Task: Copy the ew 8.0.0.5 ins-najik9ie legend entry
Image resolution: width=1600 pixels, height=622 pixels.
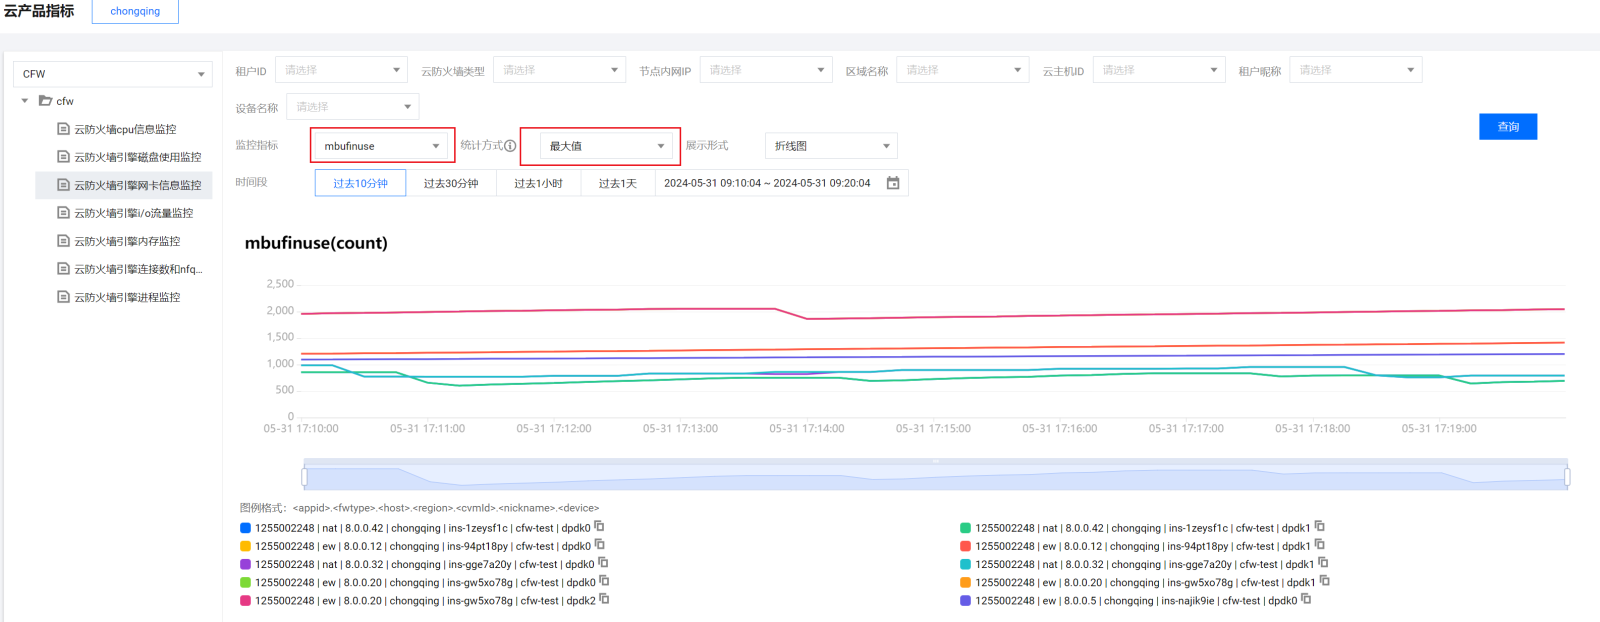Action: 1306,599
